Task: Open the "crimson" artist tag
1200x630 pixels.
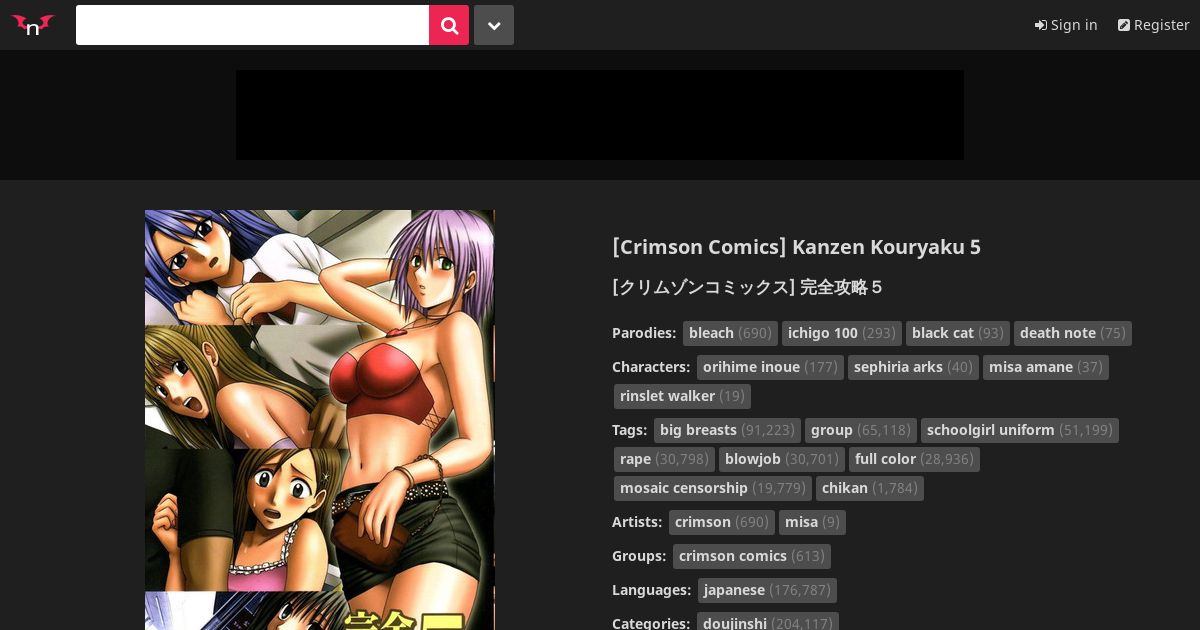Action: (722, 522)
